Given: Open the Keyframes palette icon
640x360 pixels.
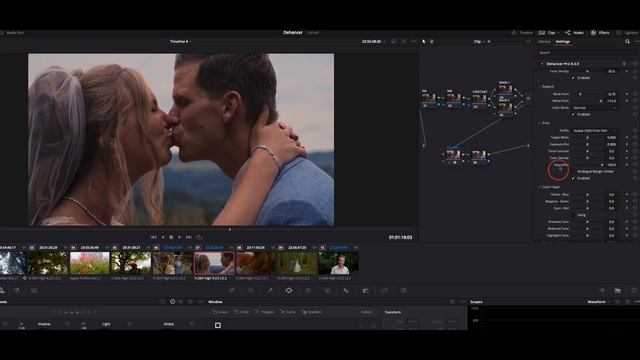Looking at the screenshot, I should 602,291.
